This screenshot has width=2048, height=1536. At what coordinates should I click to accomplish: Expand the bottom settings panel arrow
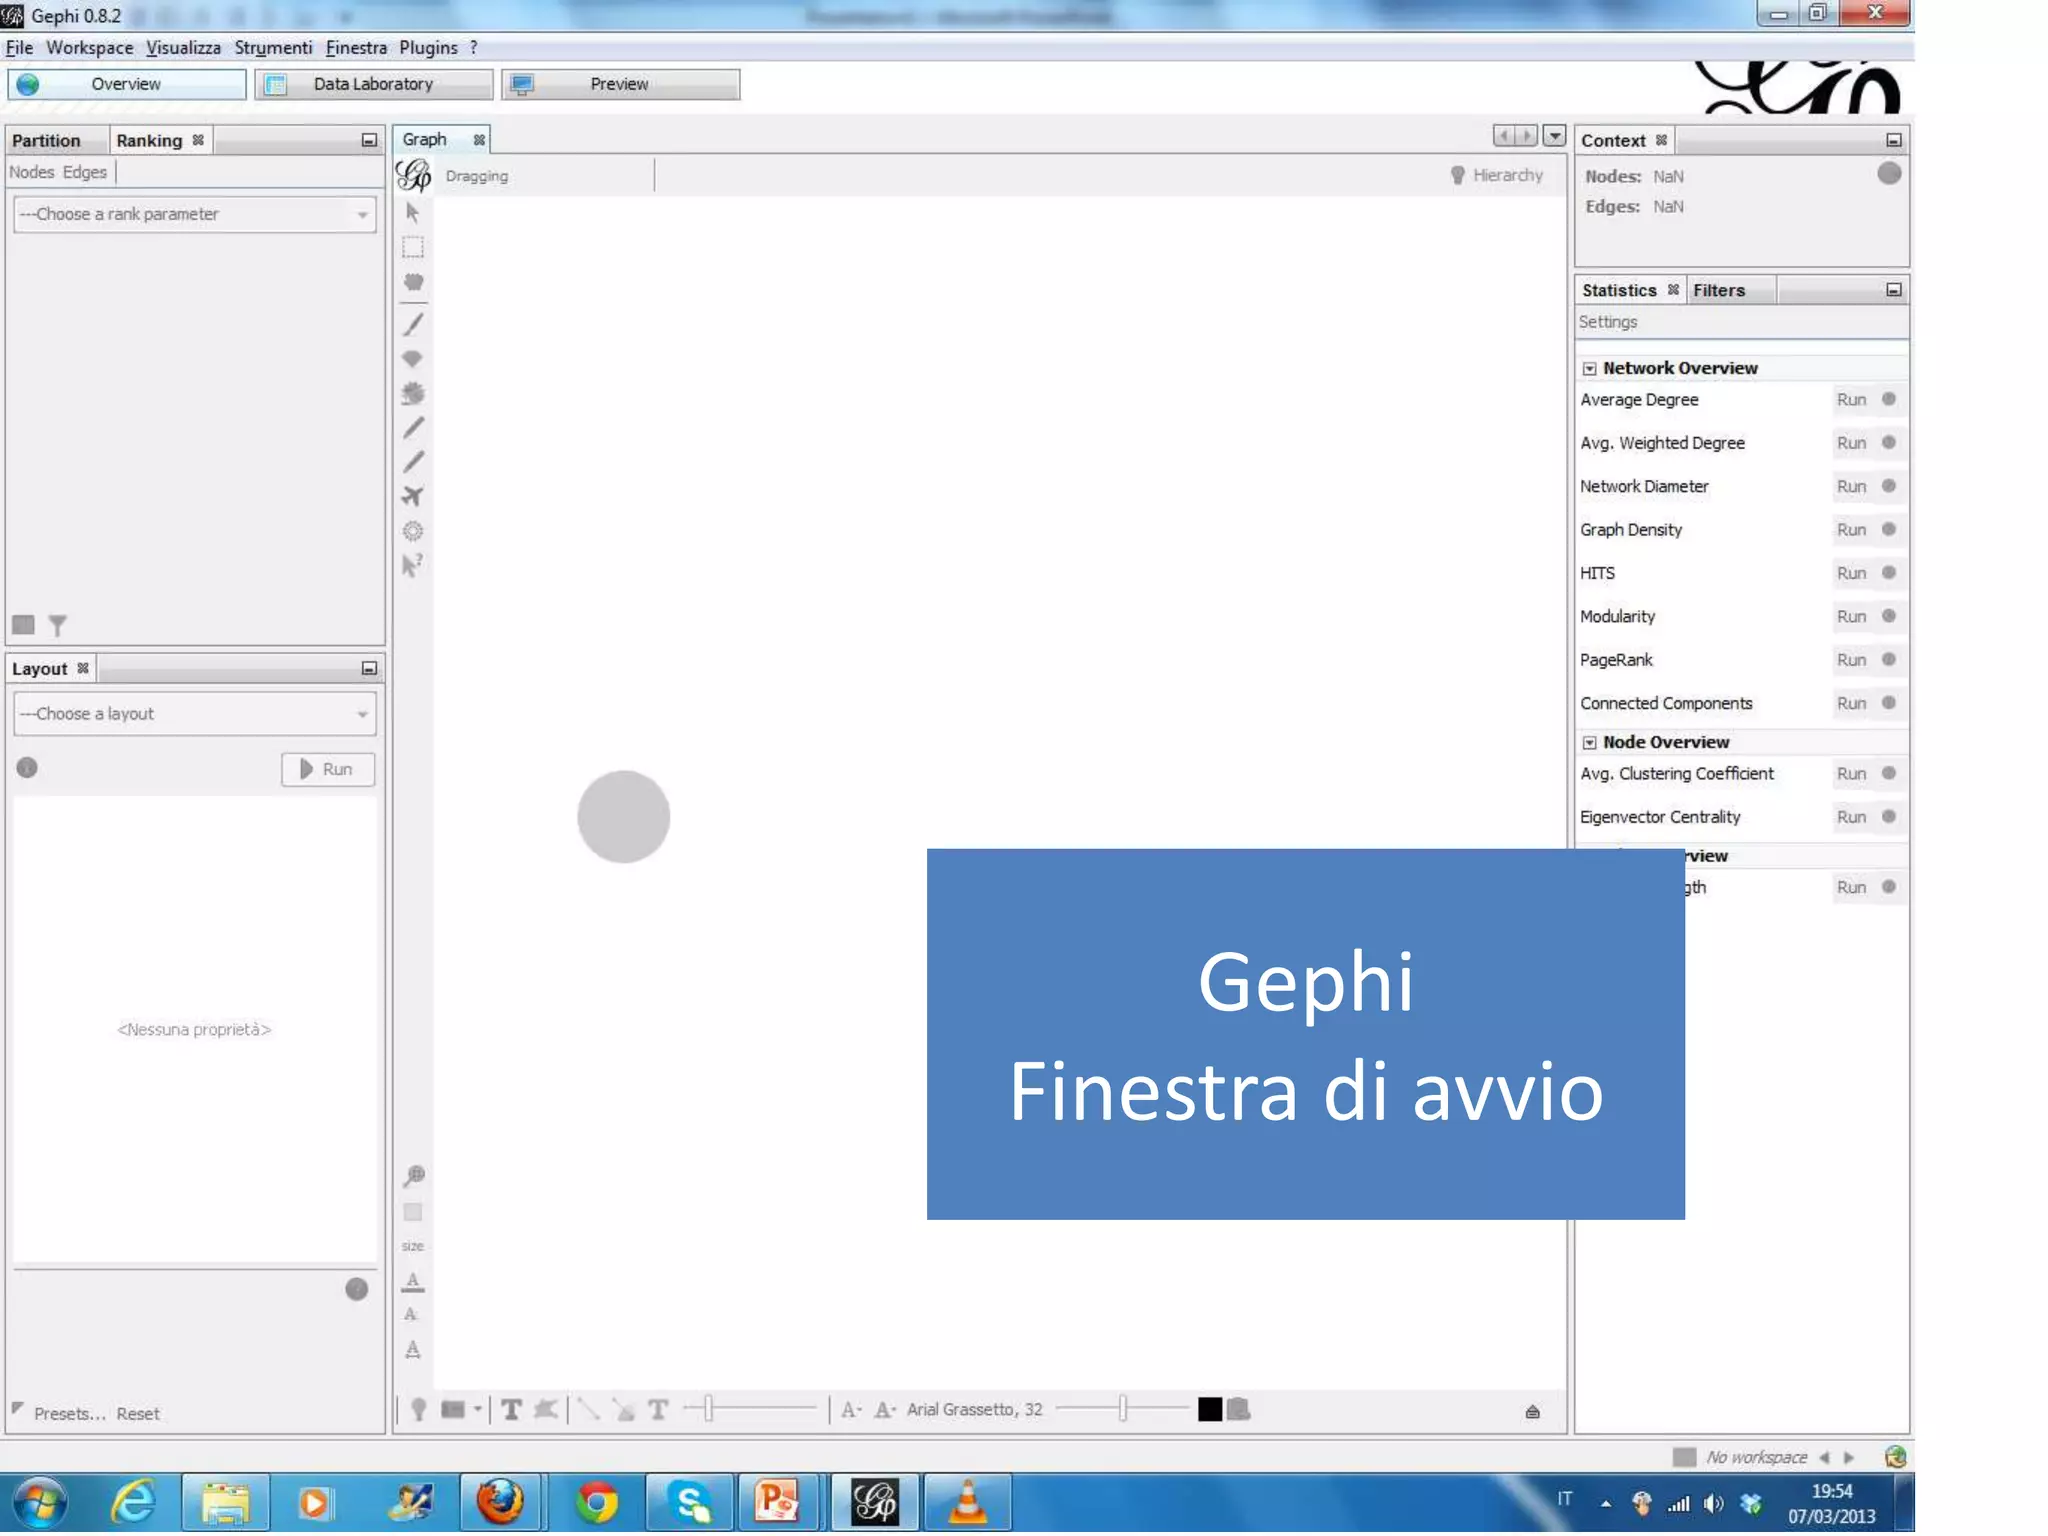pos(1533,1412)
